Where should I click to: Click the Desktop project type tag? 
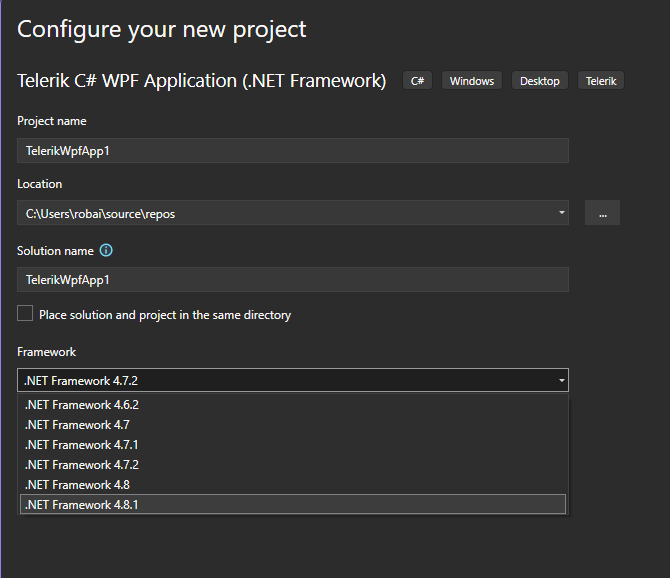point(540,81)
